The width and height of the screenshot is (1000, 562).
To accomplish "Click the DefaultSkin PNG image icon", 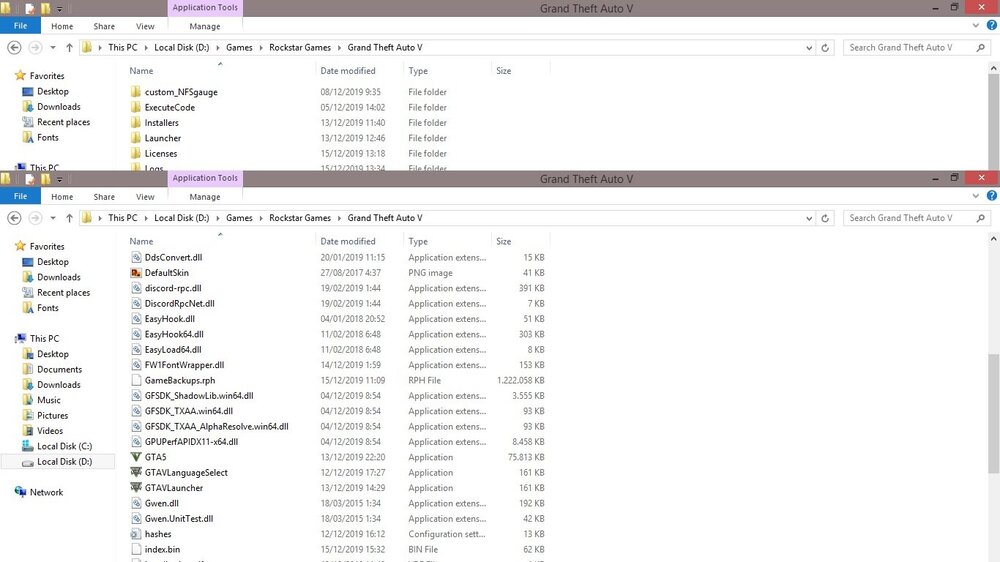I will pos(136,272).
